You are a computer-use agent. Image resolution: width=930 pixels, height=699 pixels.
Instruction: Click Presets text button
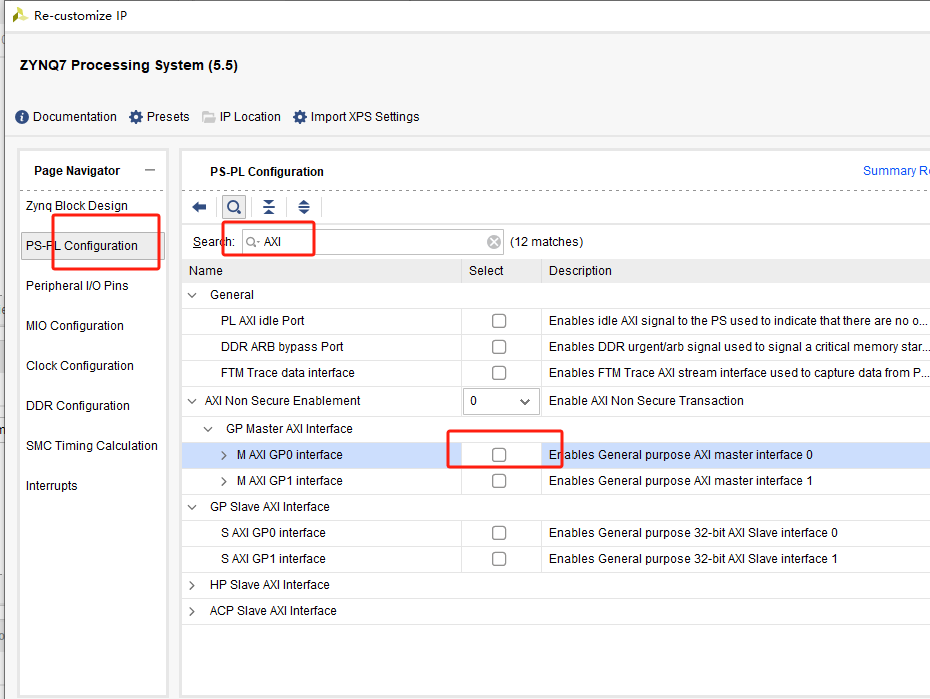click(168, 117)
